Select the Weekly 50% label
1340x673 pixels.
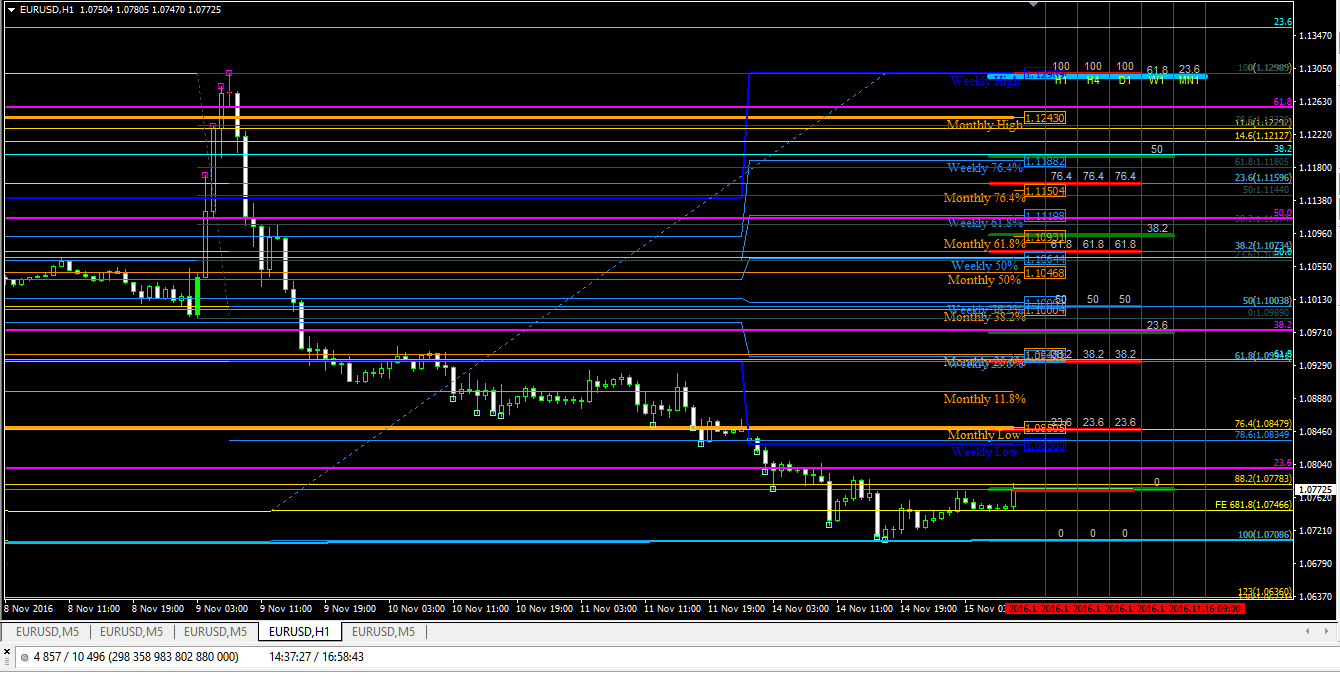tap(985, 266)
